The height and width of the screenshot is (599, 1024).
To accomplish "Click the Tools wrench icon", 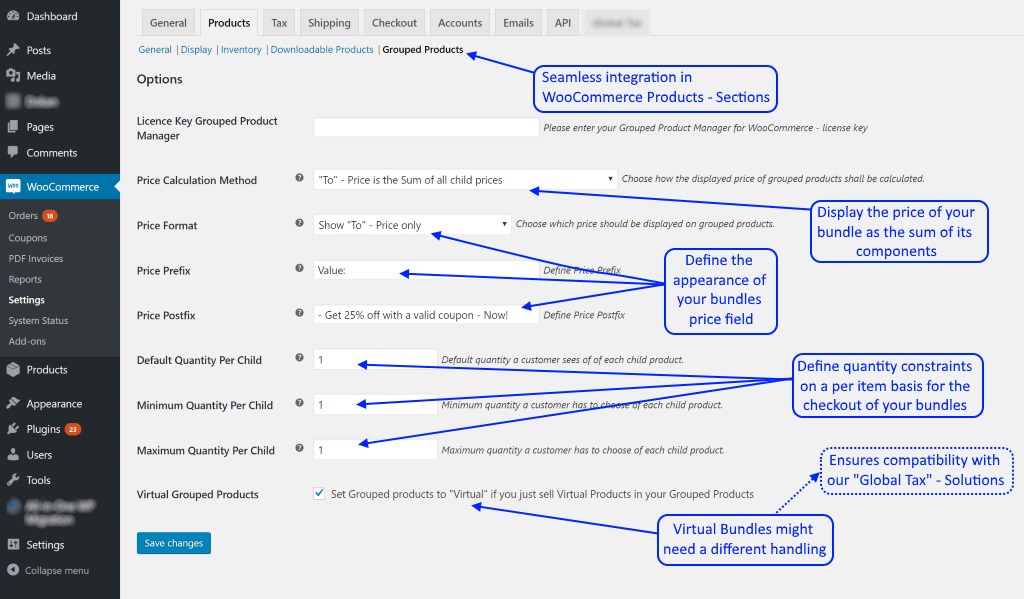I will tap(12, 479).
